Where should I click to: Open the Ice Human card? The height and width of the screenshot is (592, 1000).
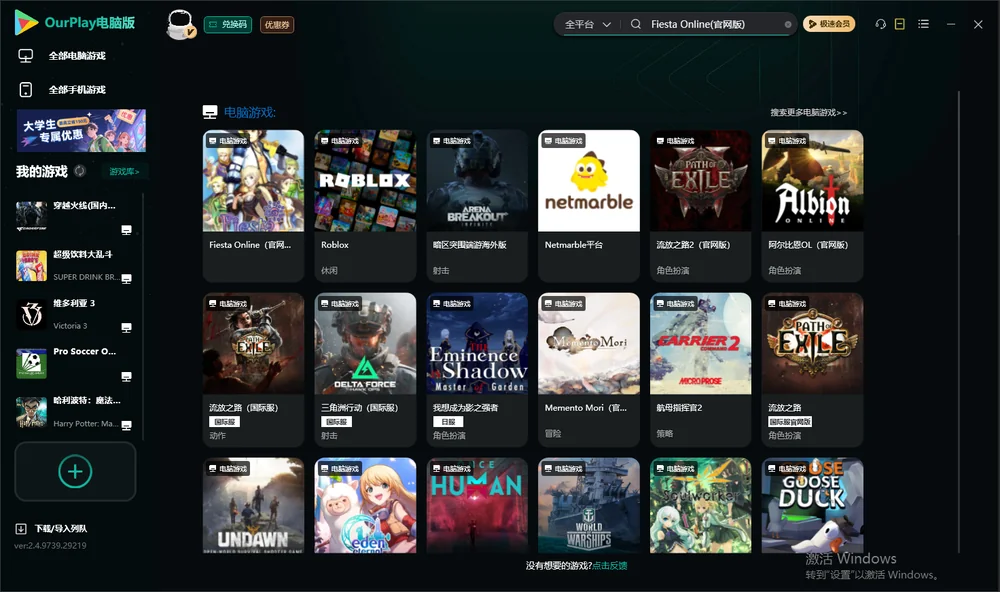(477, 505)
